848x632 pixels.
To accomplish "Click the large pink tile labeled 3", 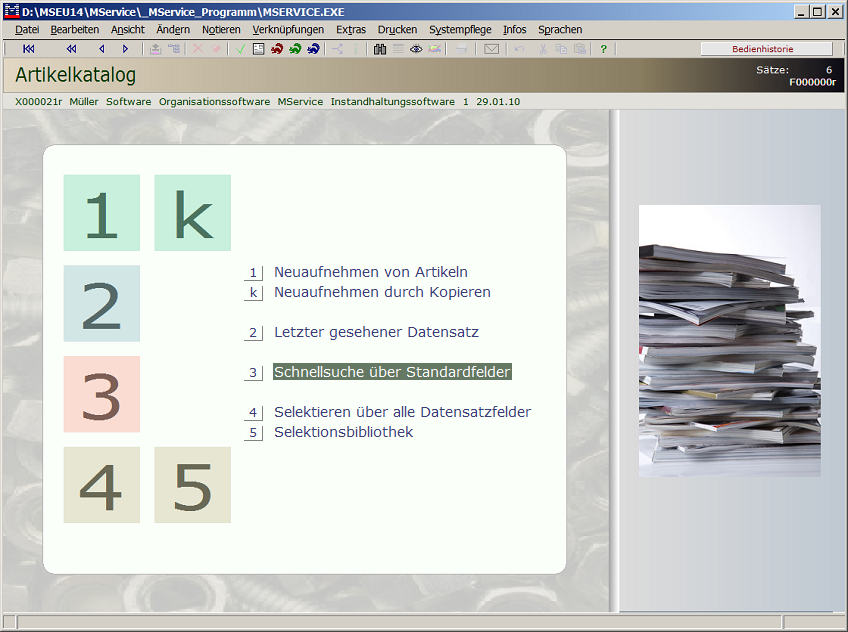I will click(x=101, y=394).
